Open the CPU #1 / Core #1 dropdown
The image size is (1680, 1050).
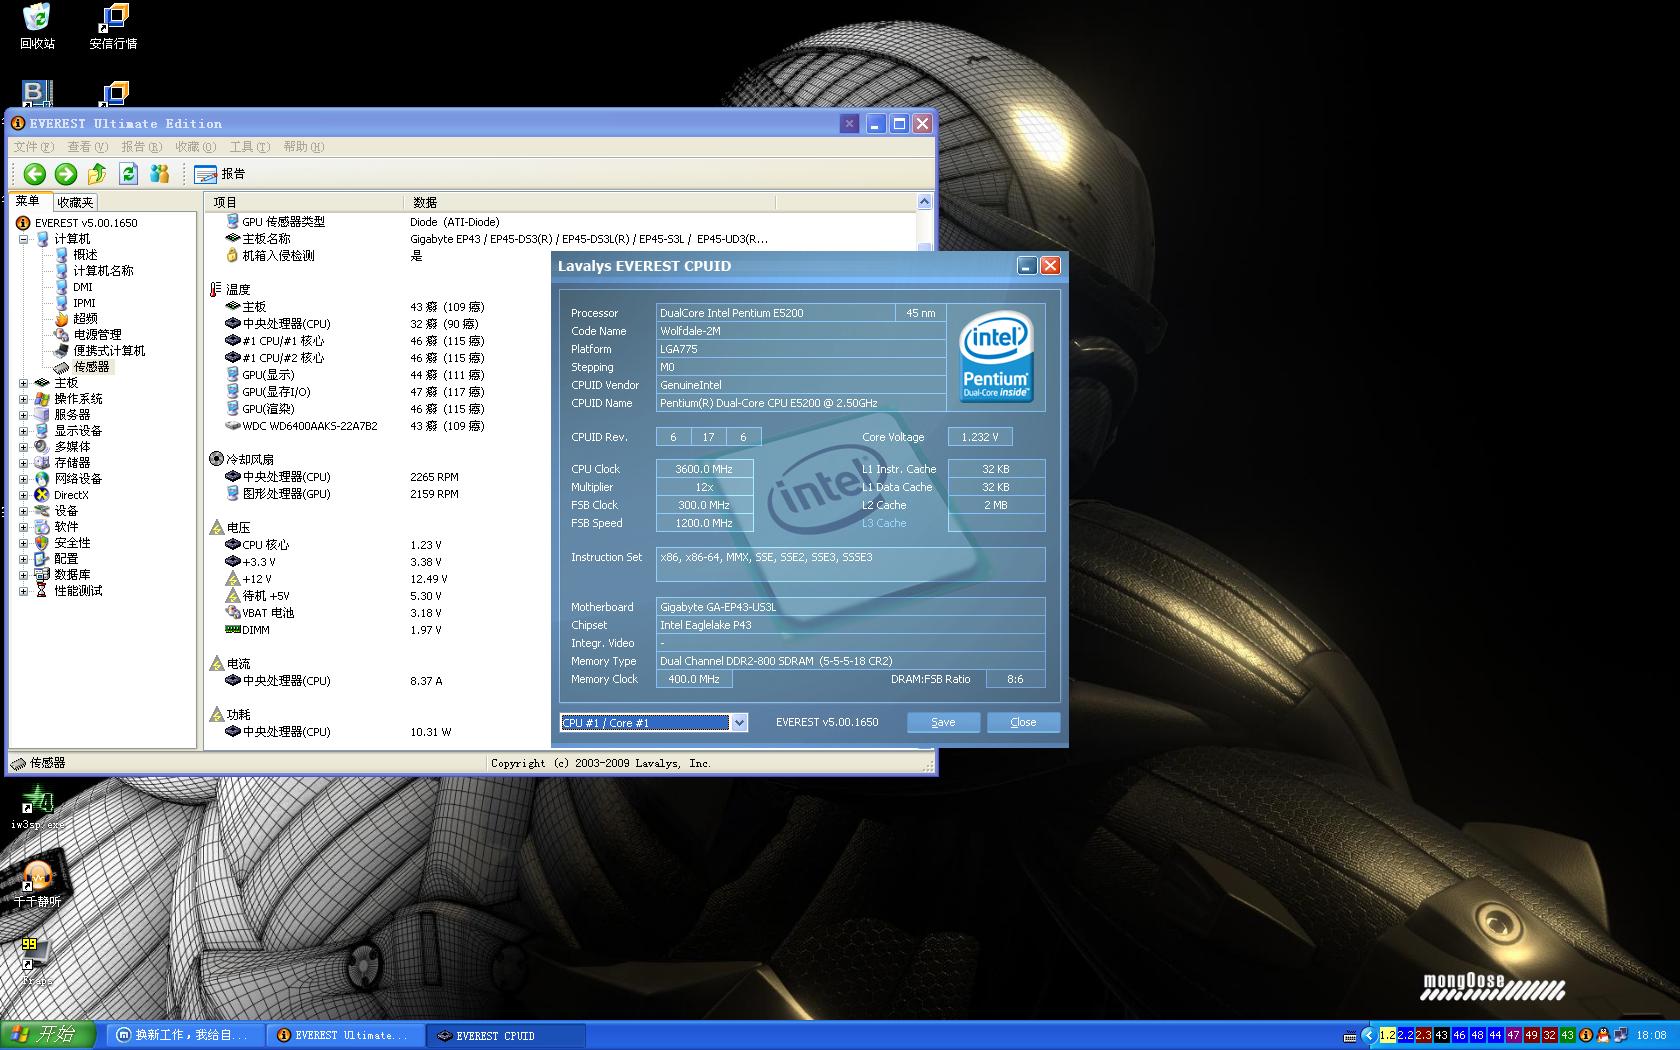pos(739,722)
